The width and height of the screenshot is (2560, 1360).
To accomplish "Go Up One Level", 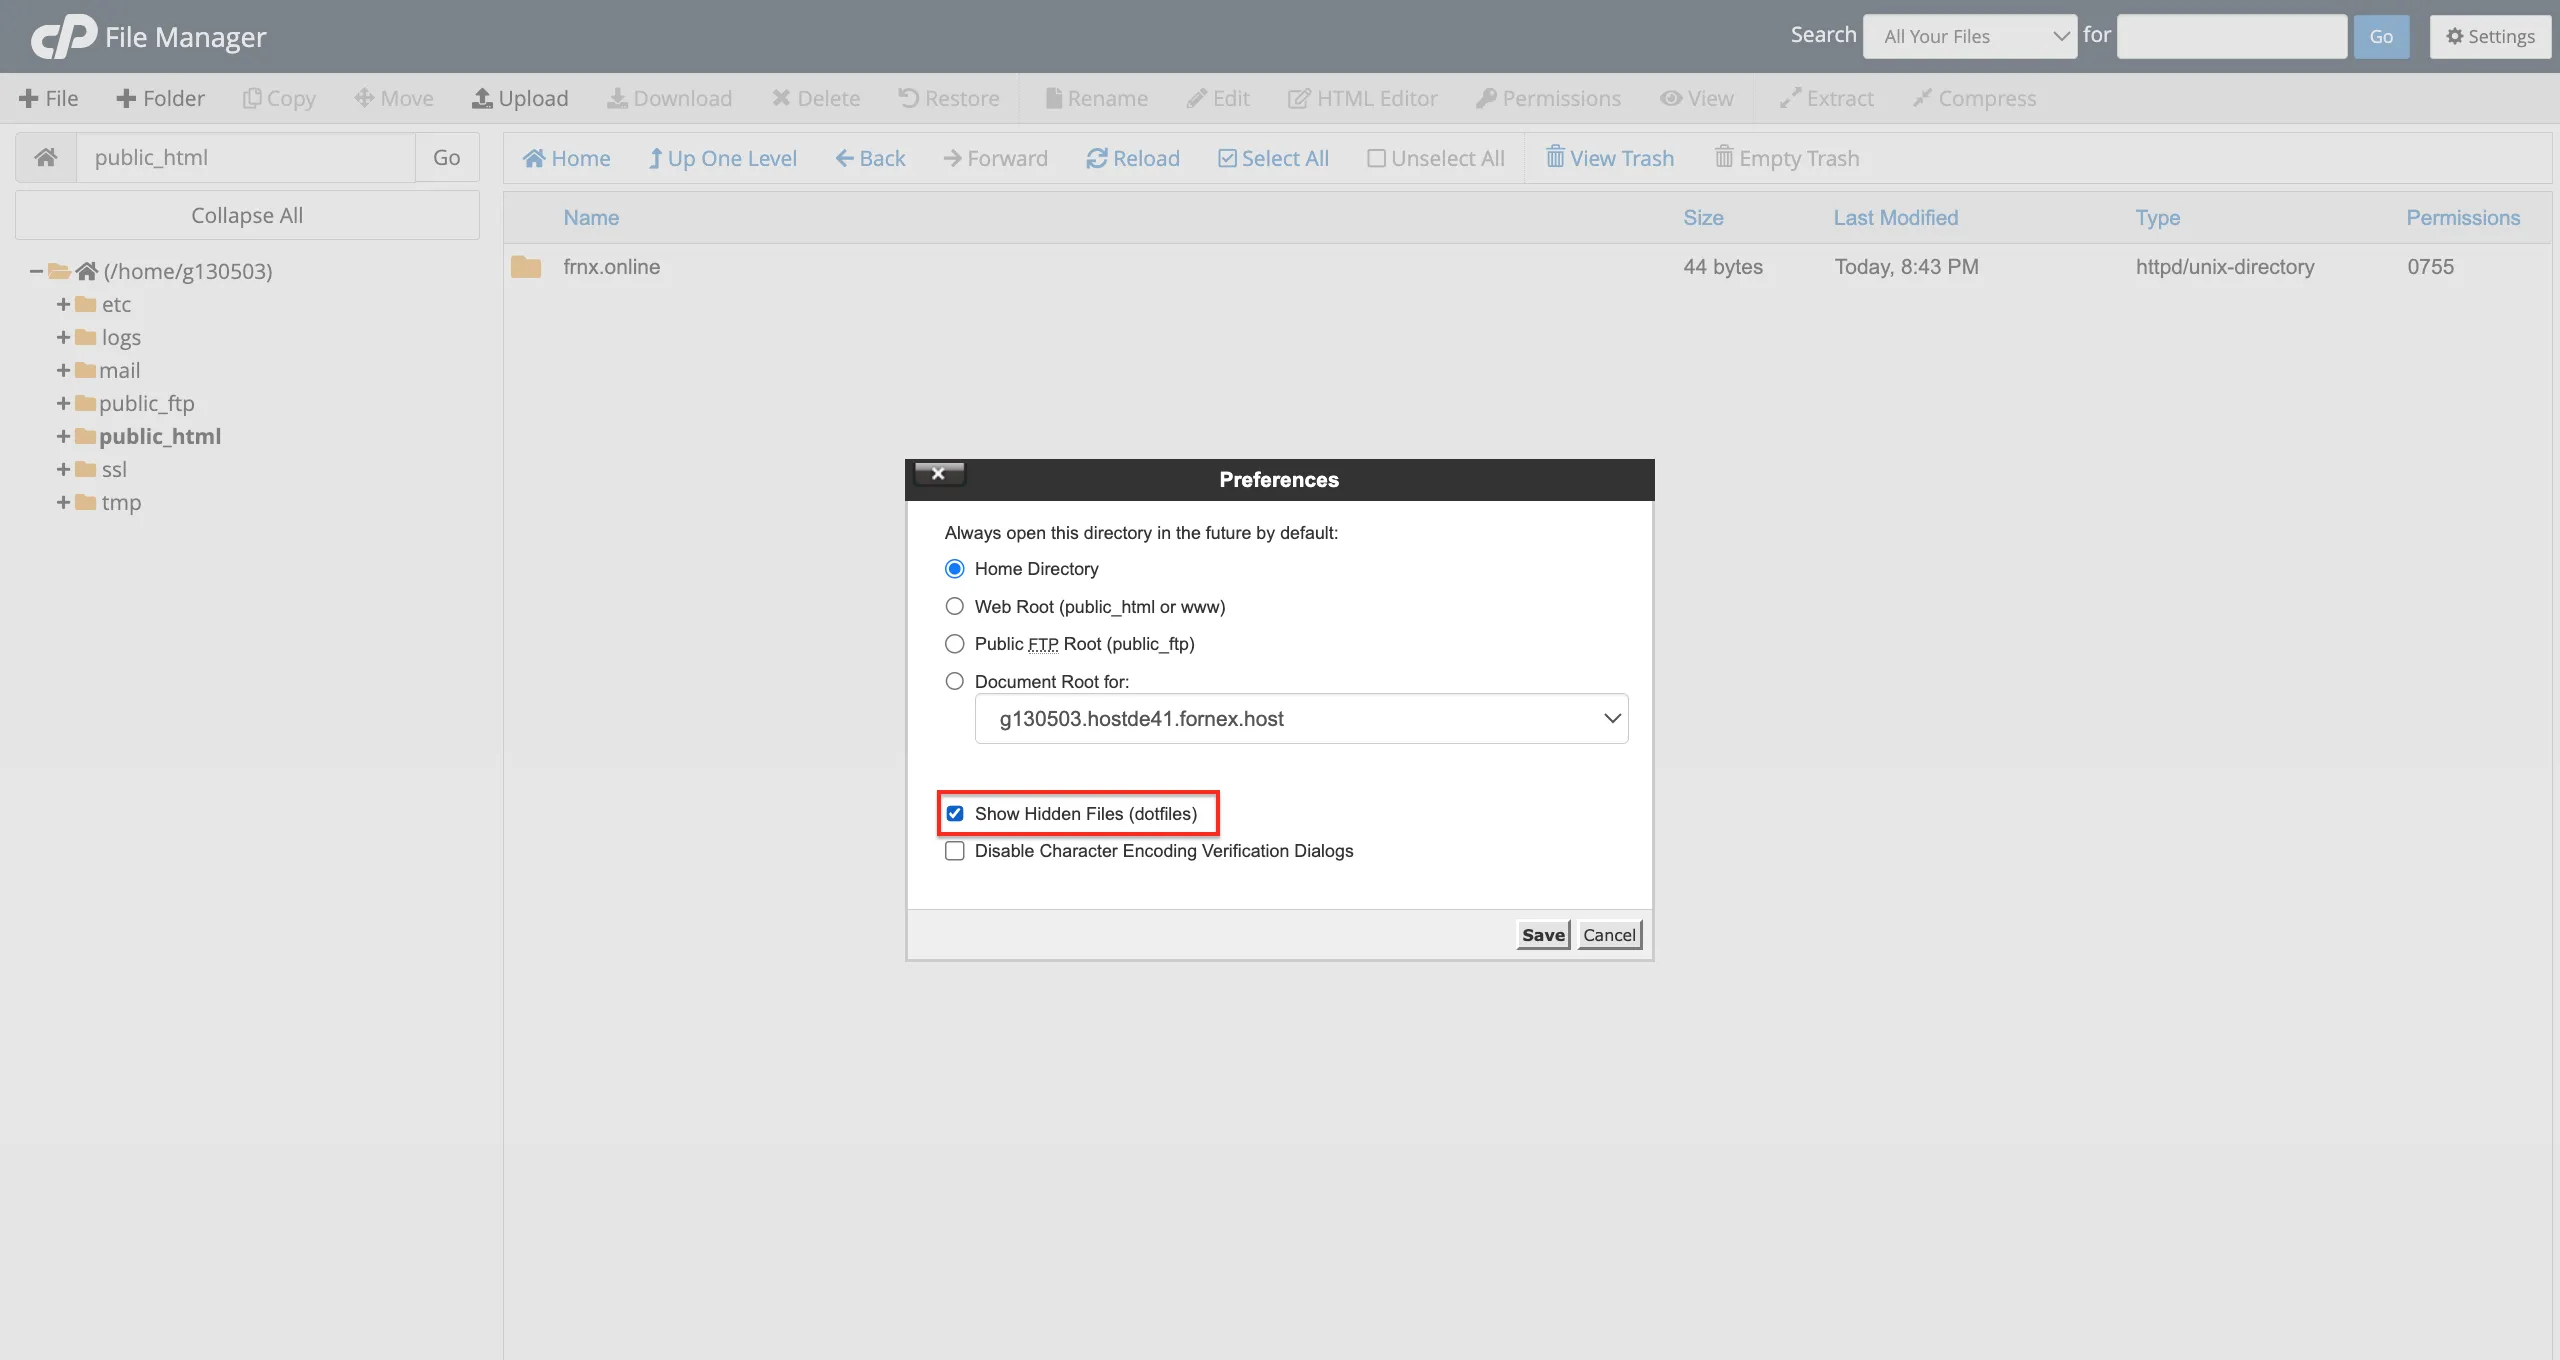I will tap(722, 158).
